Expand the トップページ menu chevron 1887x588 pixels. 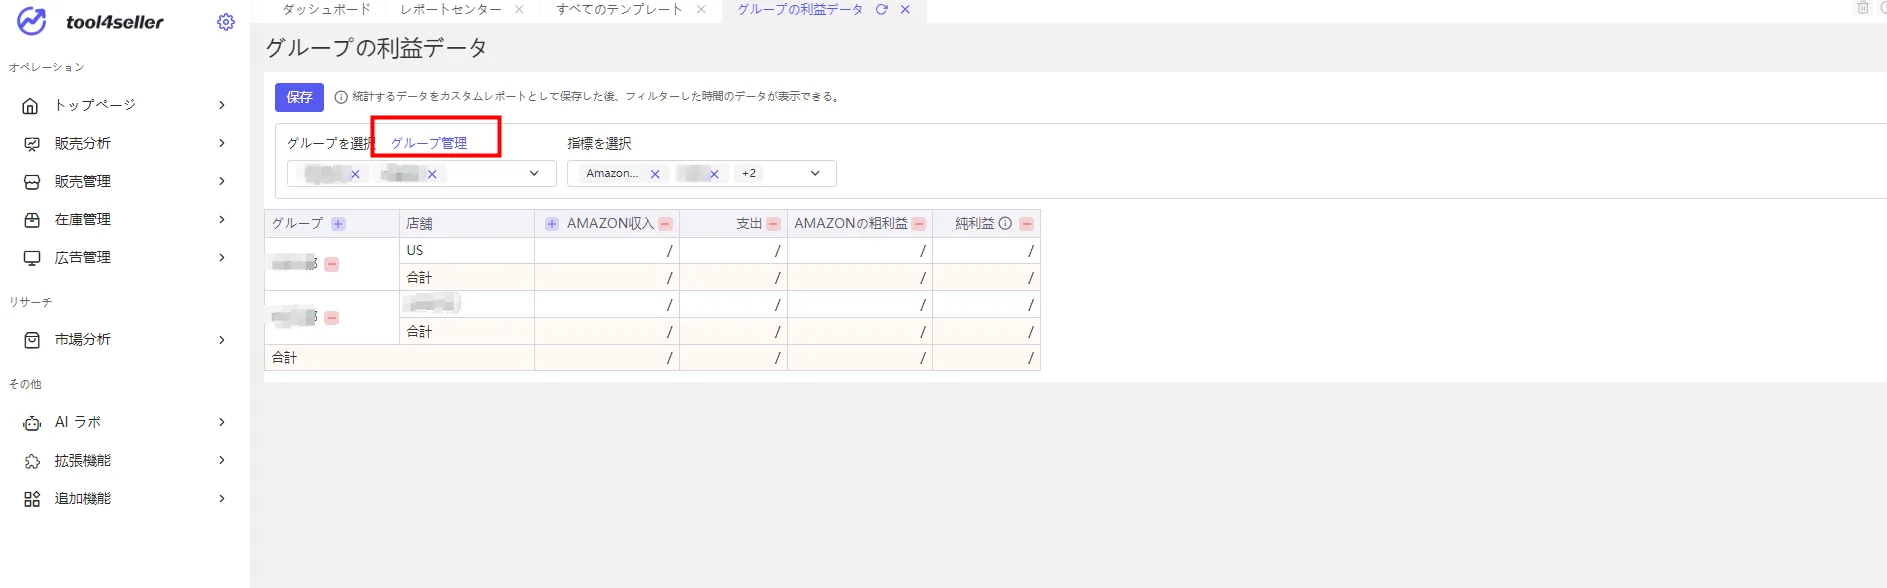click(222, 105)
